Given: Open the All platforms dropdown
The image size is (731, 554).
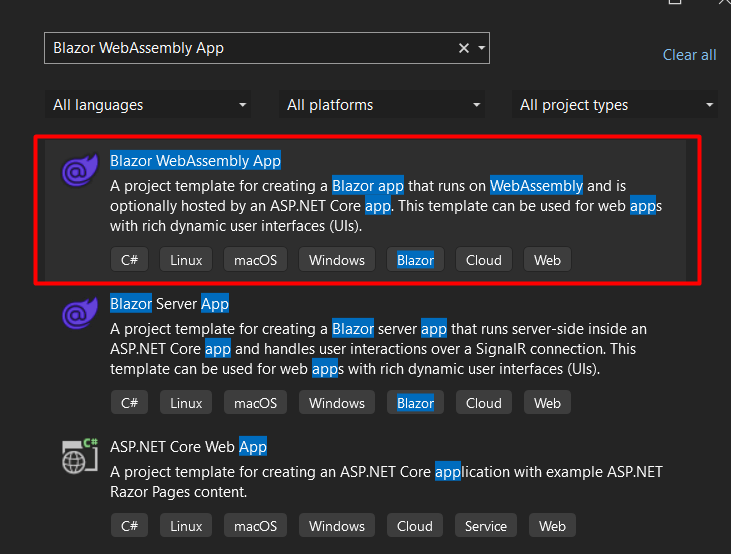Looking at the screenshot, I should pyautogui.click(x=382, y=104).
